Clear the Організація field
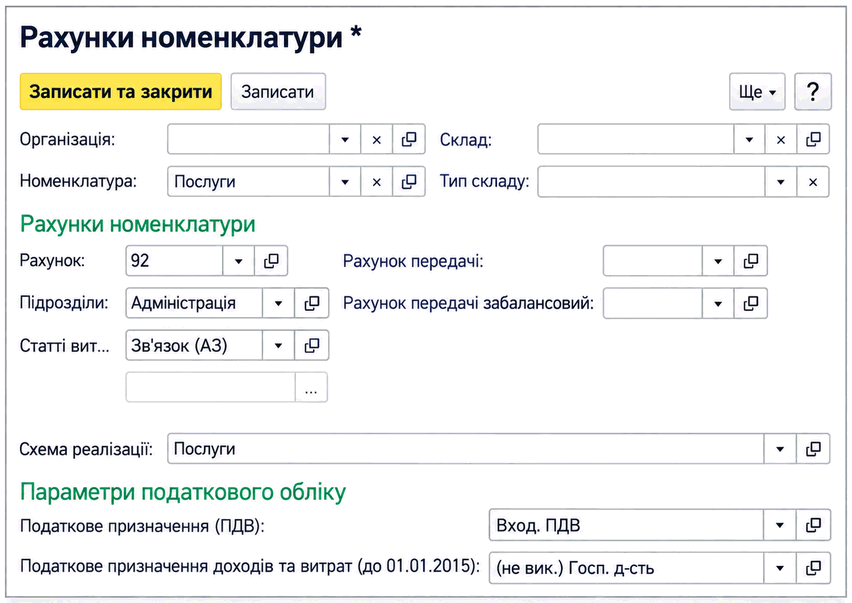The image size is (852, 603). (377, 140)
